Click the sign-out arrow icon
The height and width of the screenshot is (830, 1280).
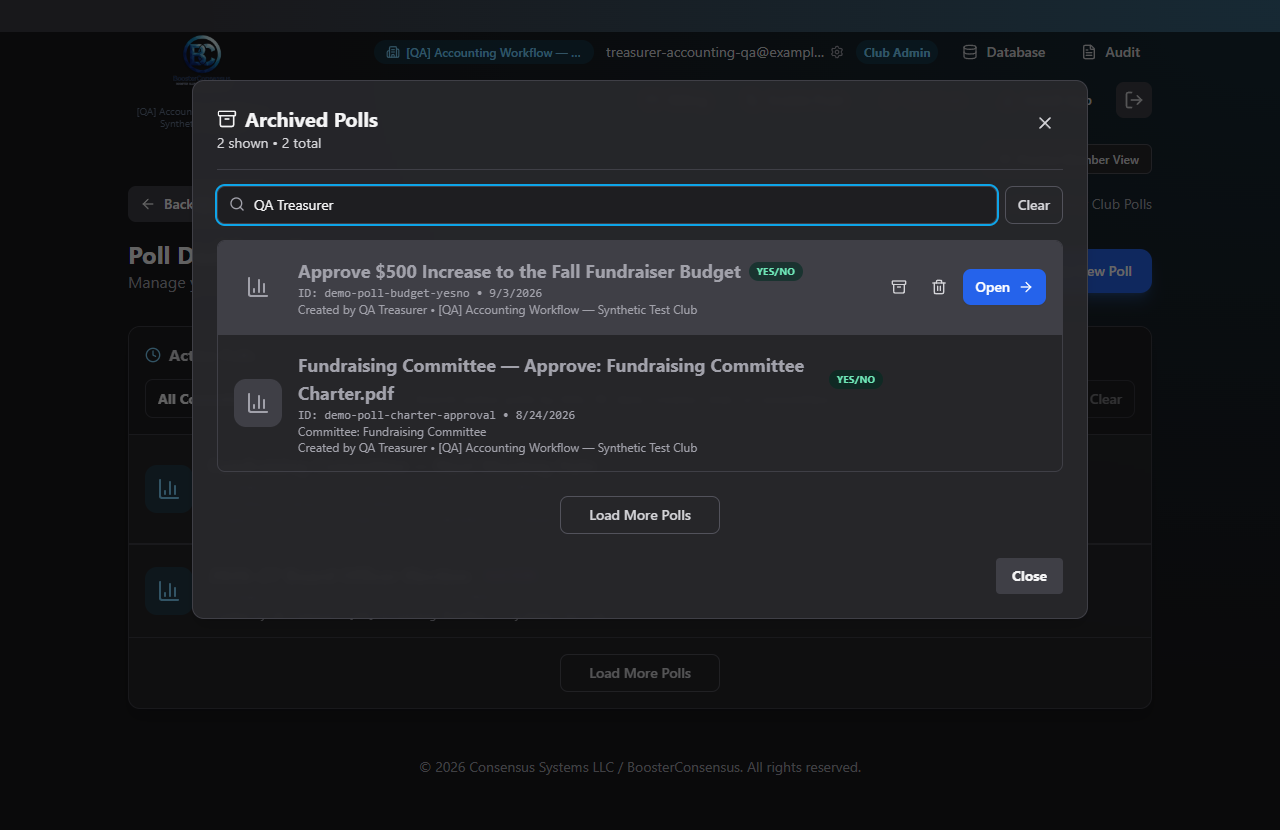(x=1134, y=100)
